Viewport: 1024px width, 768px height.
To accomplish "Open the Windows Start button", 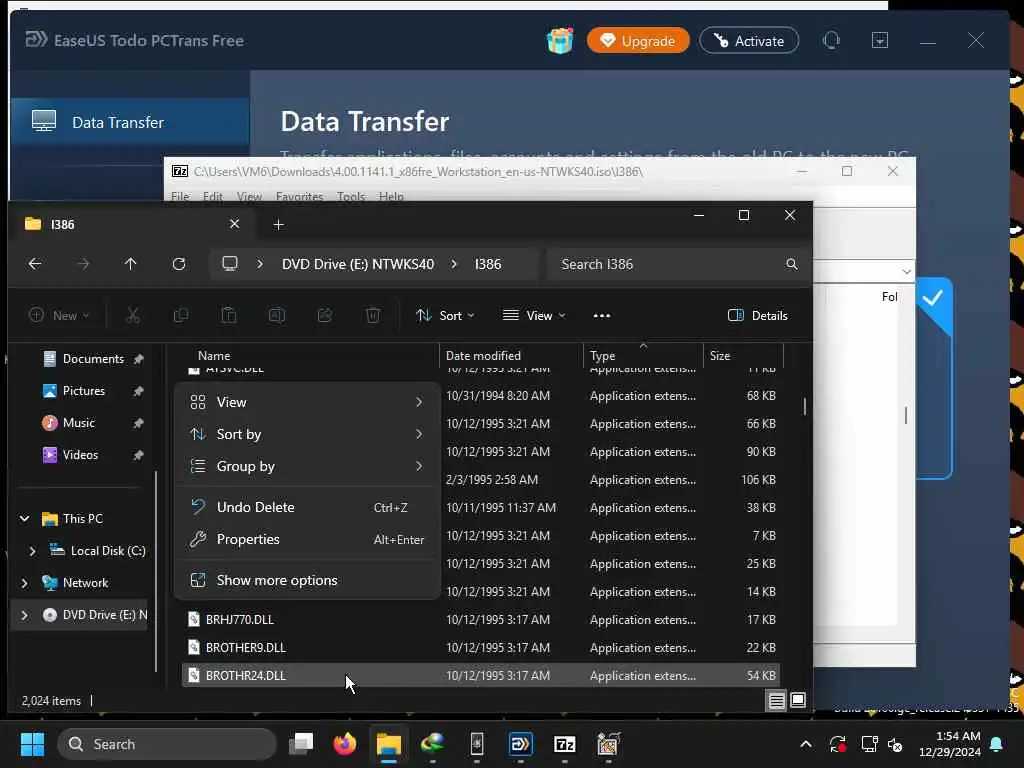I will (x=32, y=744).
